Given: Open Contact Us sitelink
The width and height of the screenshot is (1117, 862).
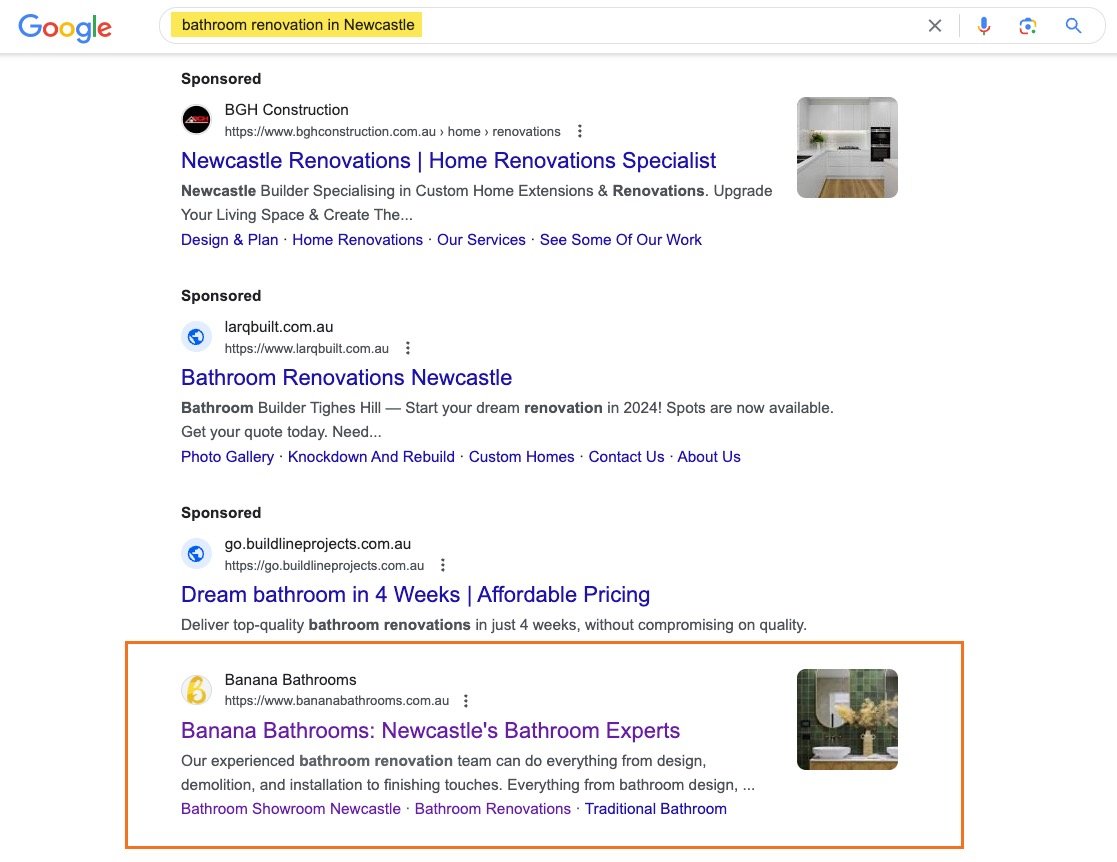Looking at the screenshot, I should (626, 457).
